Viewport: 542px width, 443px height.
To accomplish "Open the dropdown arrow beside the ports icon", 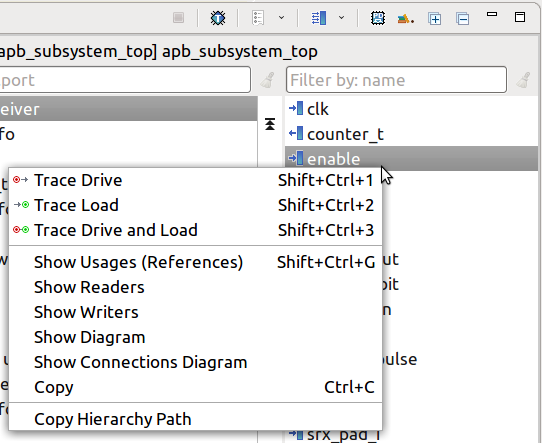I will point(342,17).
